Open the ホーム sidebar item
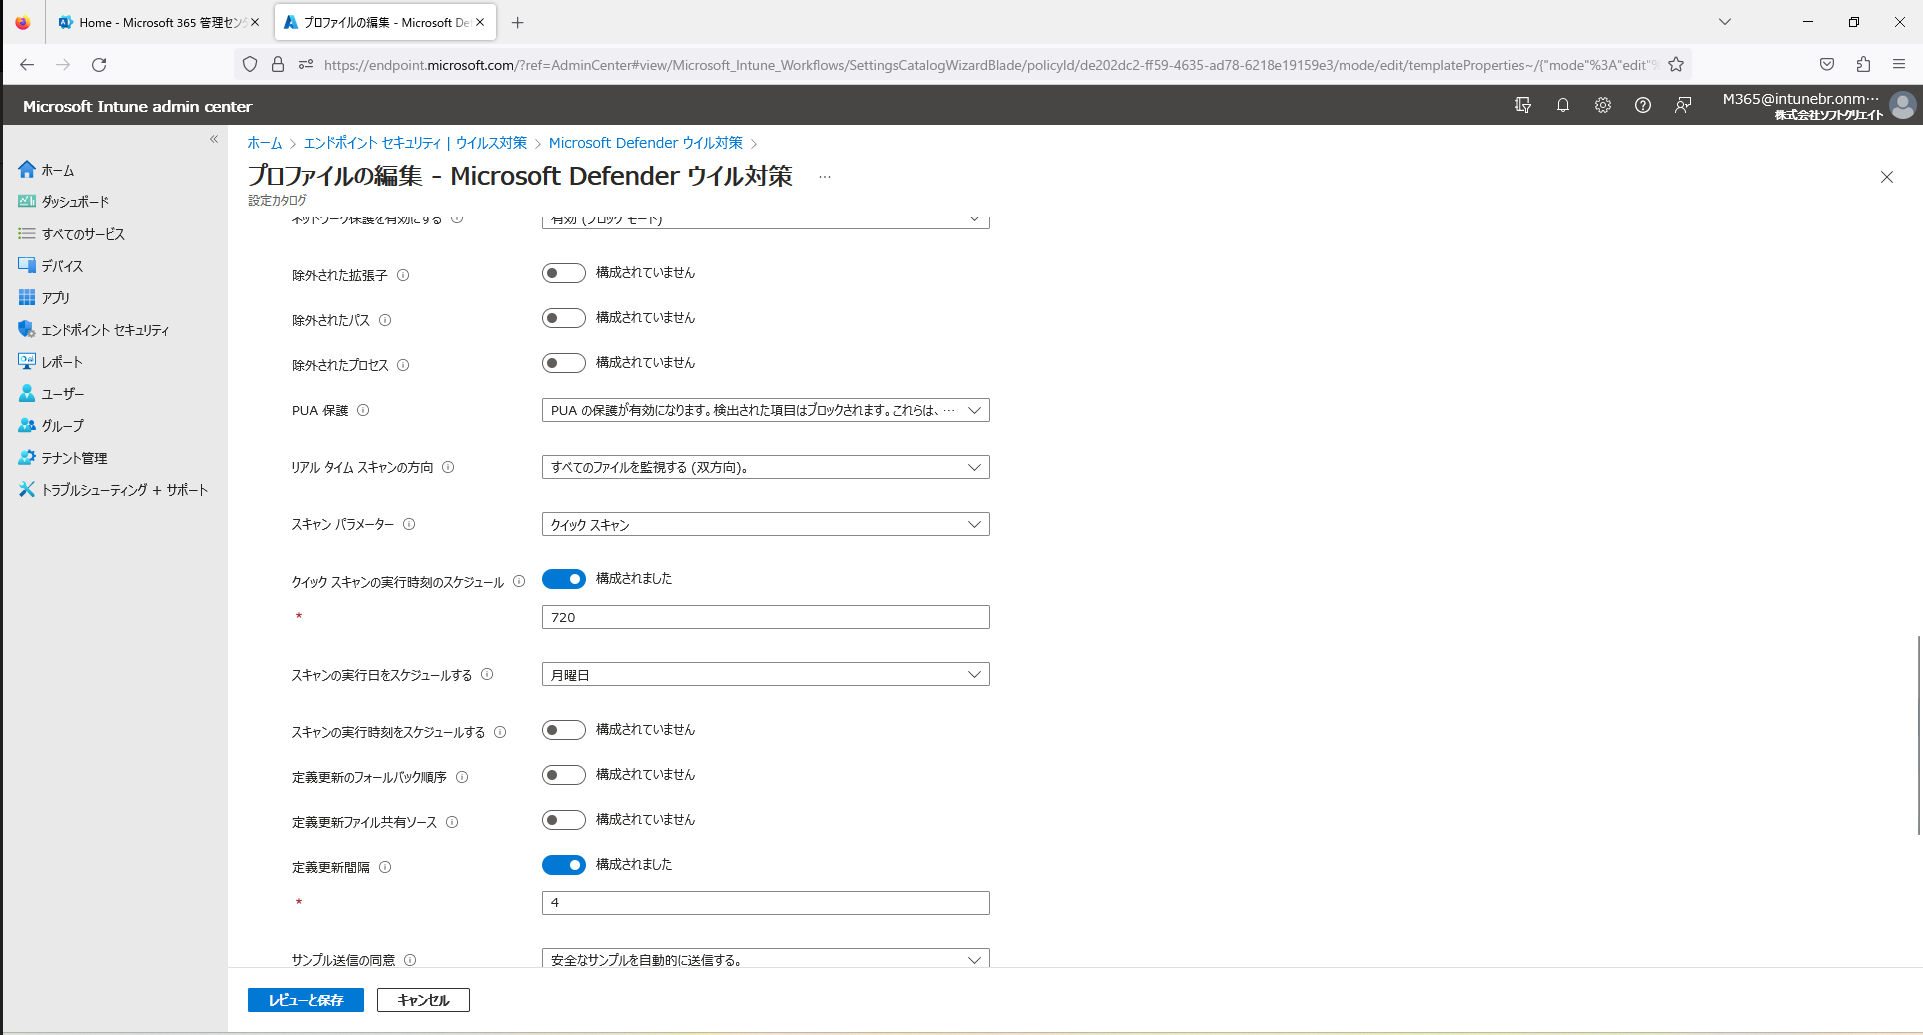The width and height of the screenshot is (1923, 1035). pyautogui.click(x=57, y=170)
